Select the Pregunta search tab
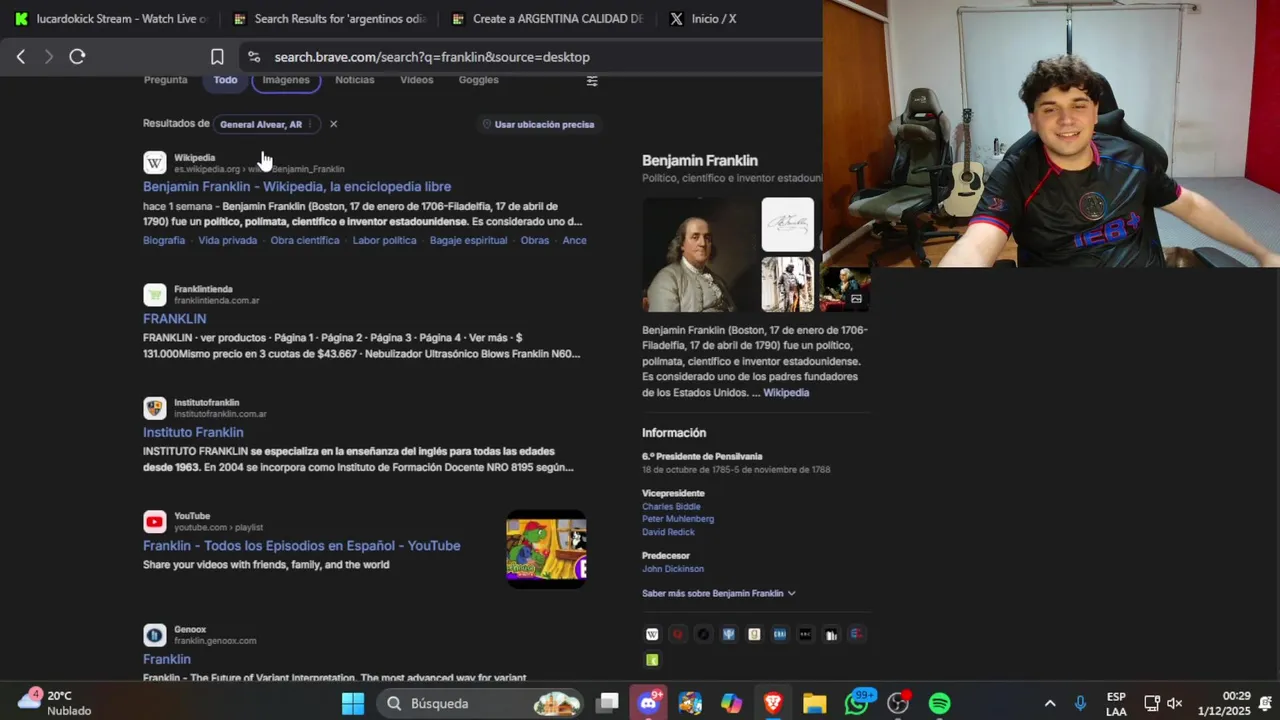The height and width of the screenshot is (720, 1280). pos(165,80)
